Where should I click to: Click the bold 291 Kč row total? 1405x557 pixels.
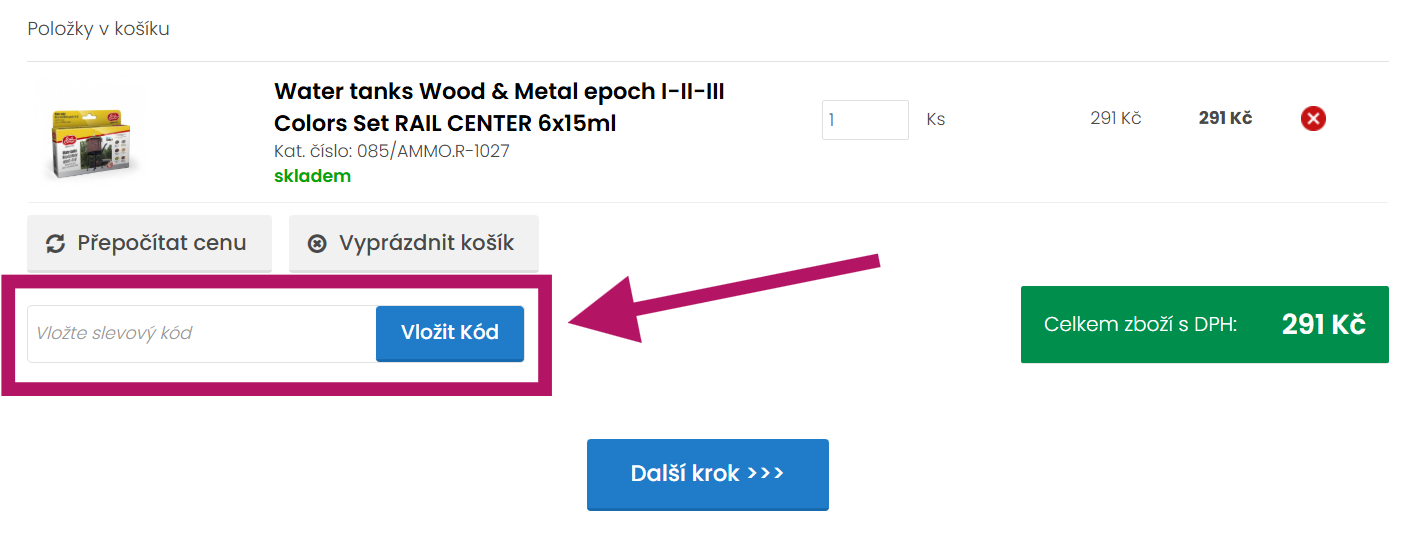[x=1225, y=118]
